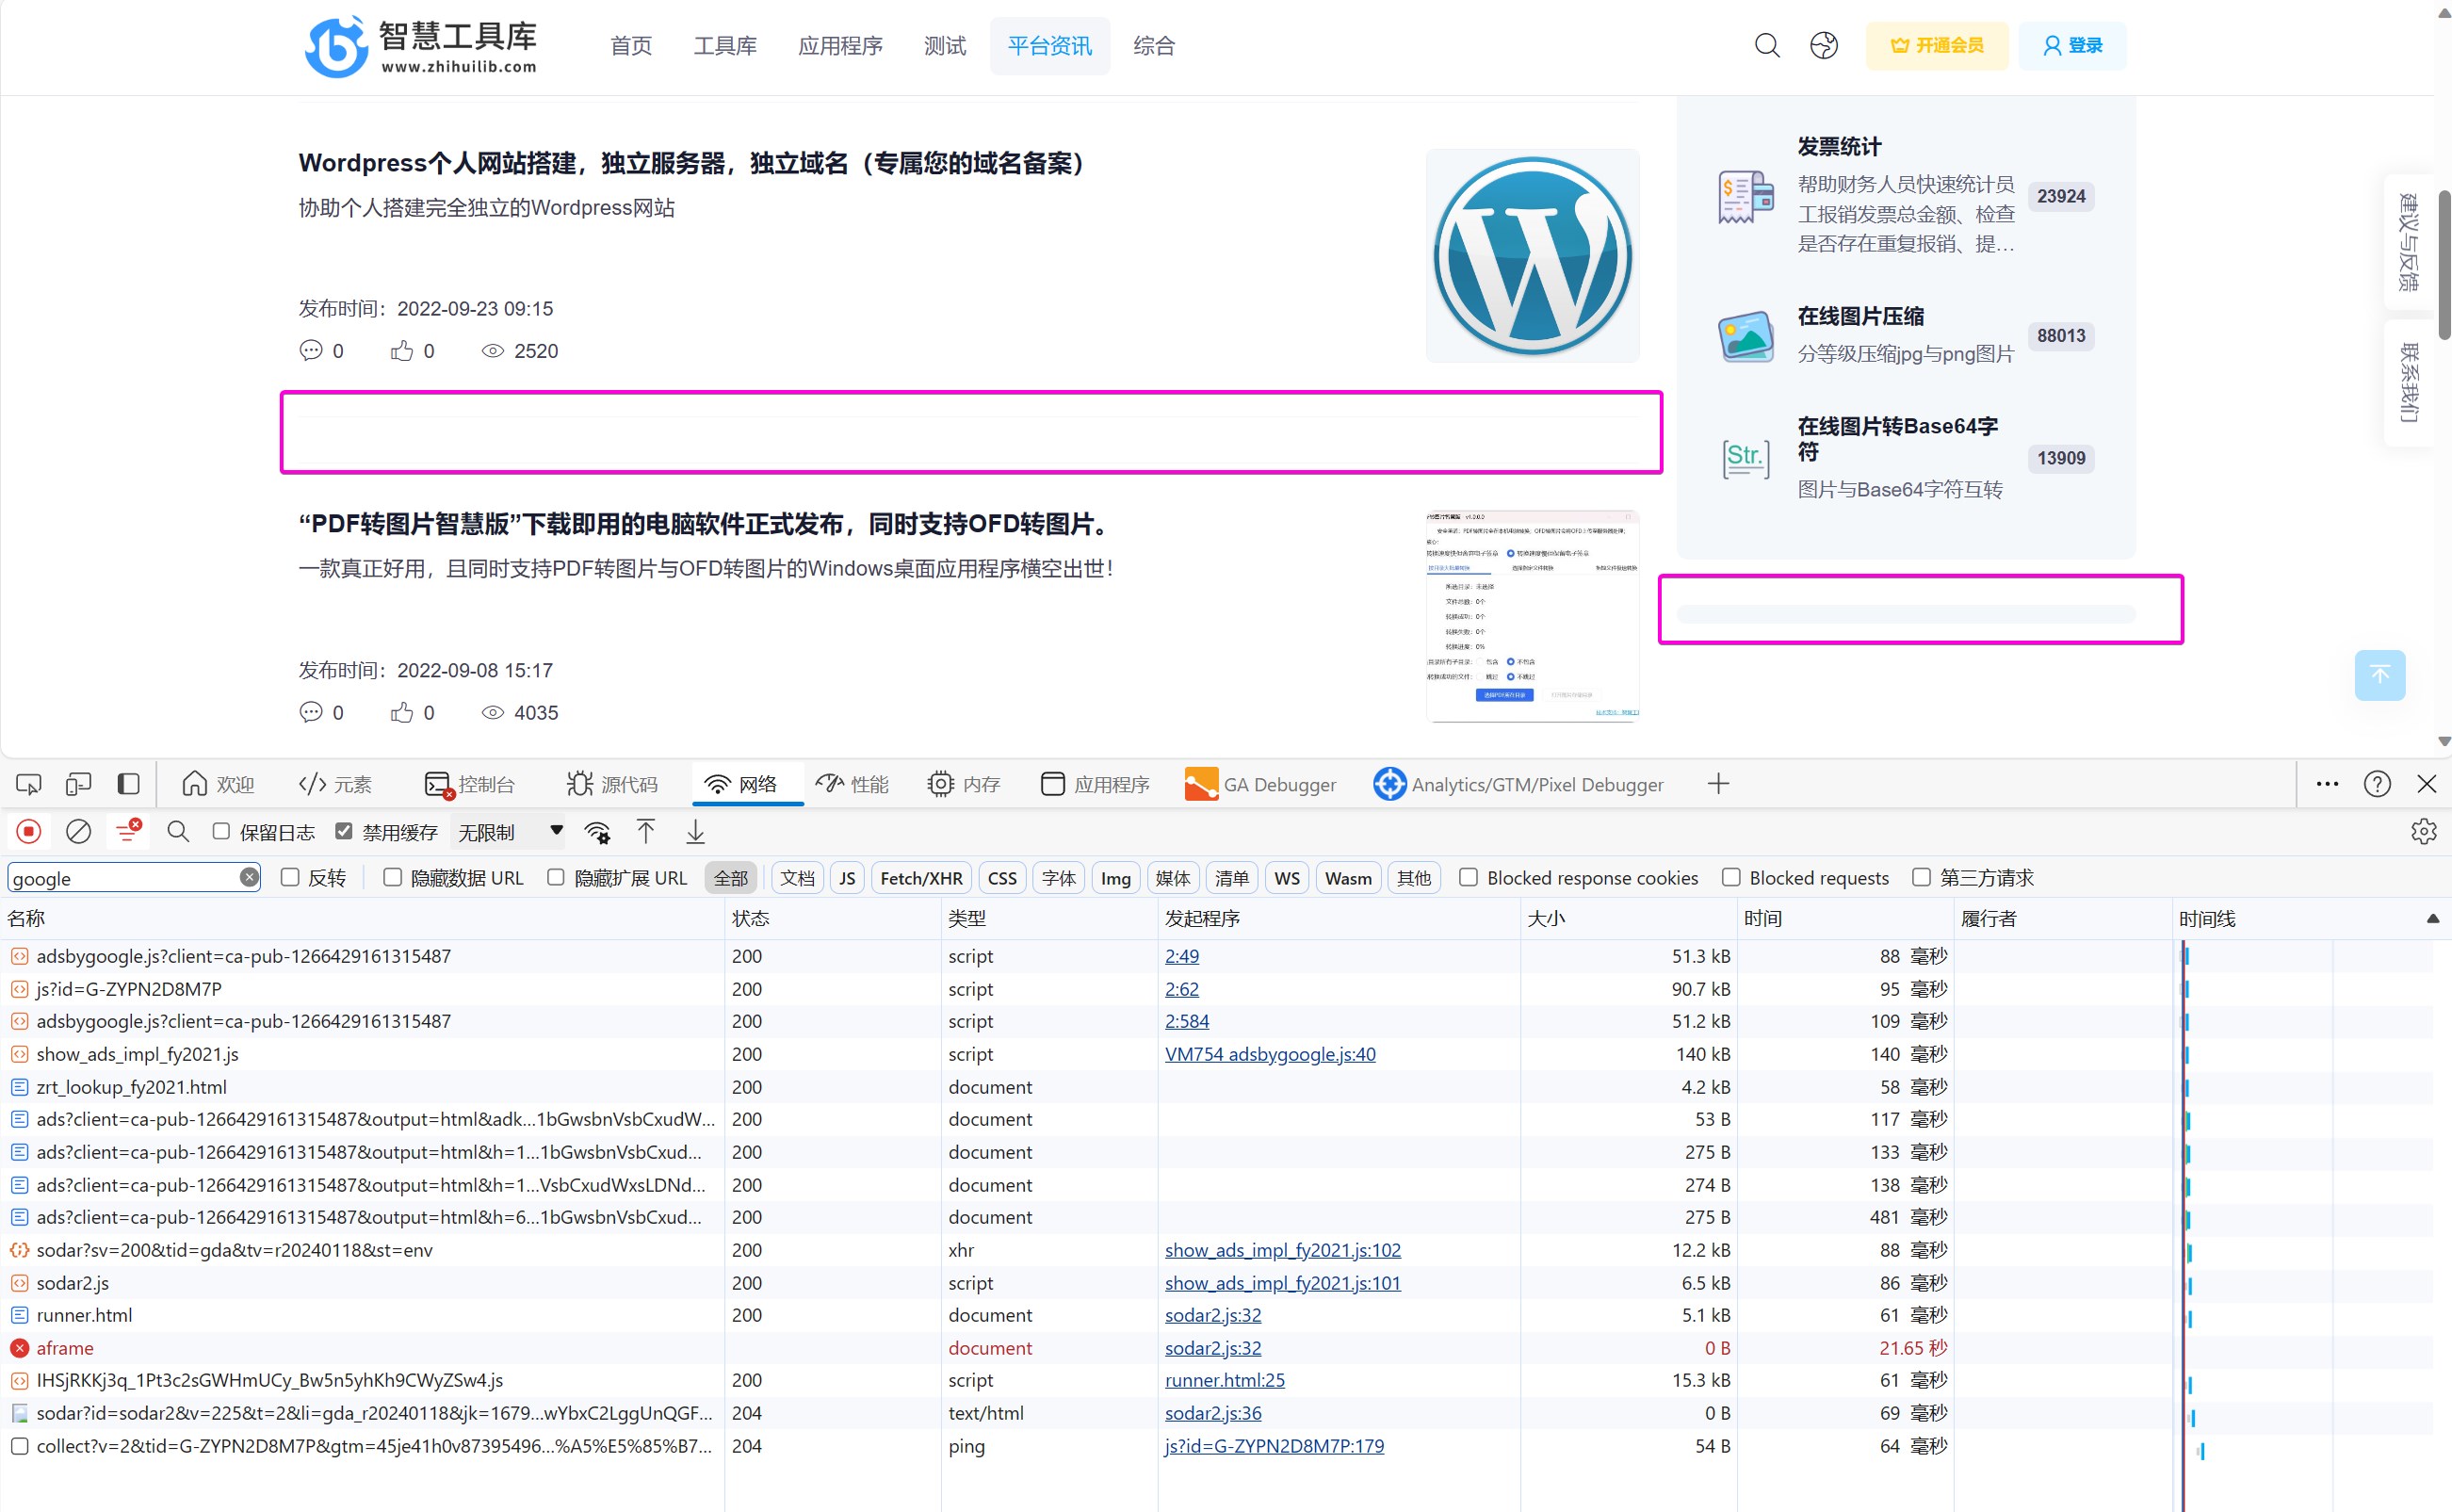Image resolution: width=2452 pixels, height=1512 pixels.
Task: Click comment icon on Wordpress article
Action: pyautogui.click(x=311, y=351)
